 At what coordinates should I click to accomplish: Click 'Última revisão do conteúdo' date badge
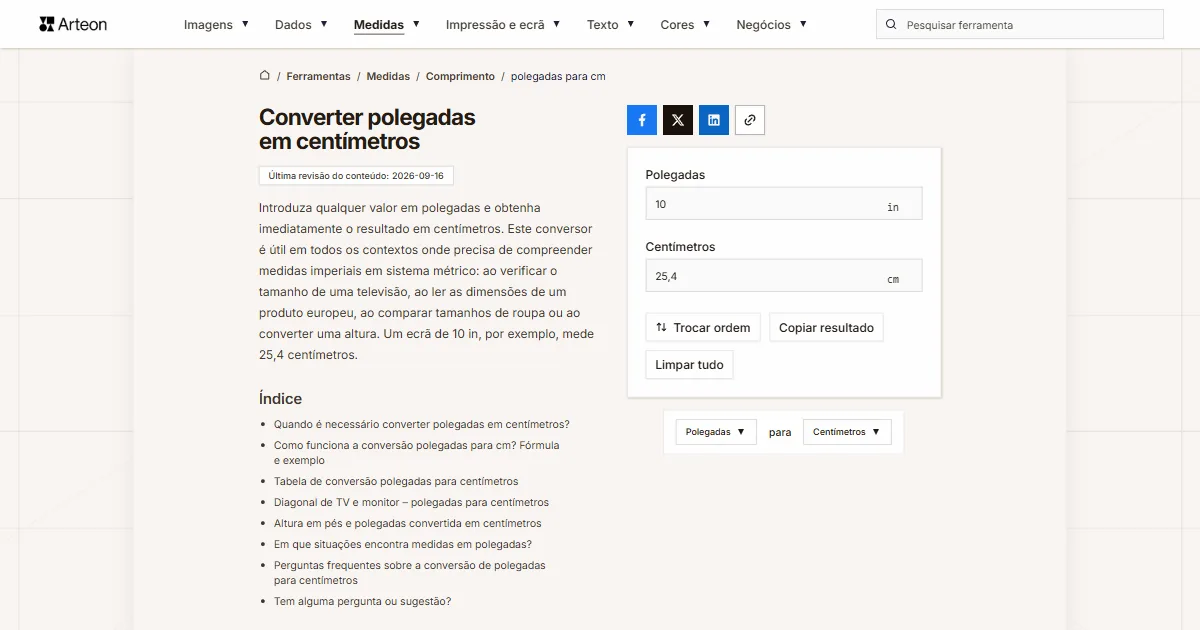click(x=356, y=175)
